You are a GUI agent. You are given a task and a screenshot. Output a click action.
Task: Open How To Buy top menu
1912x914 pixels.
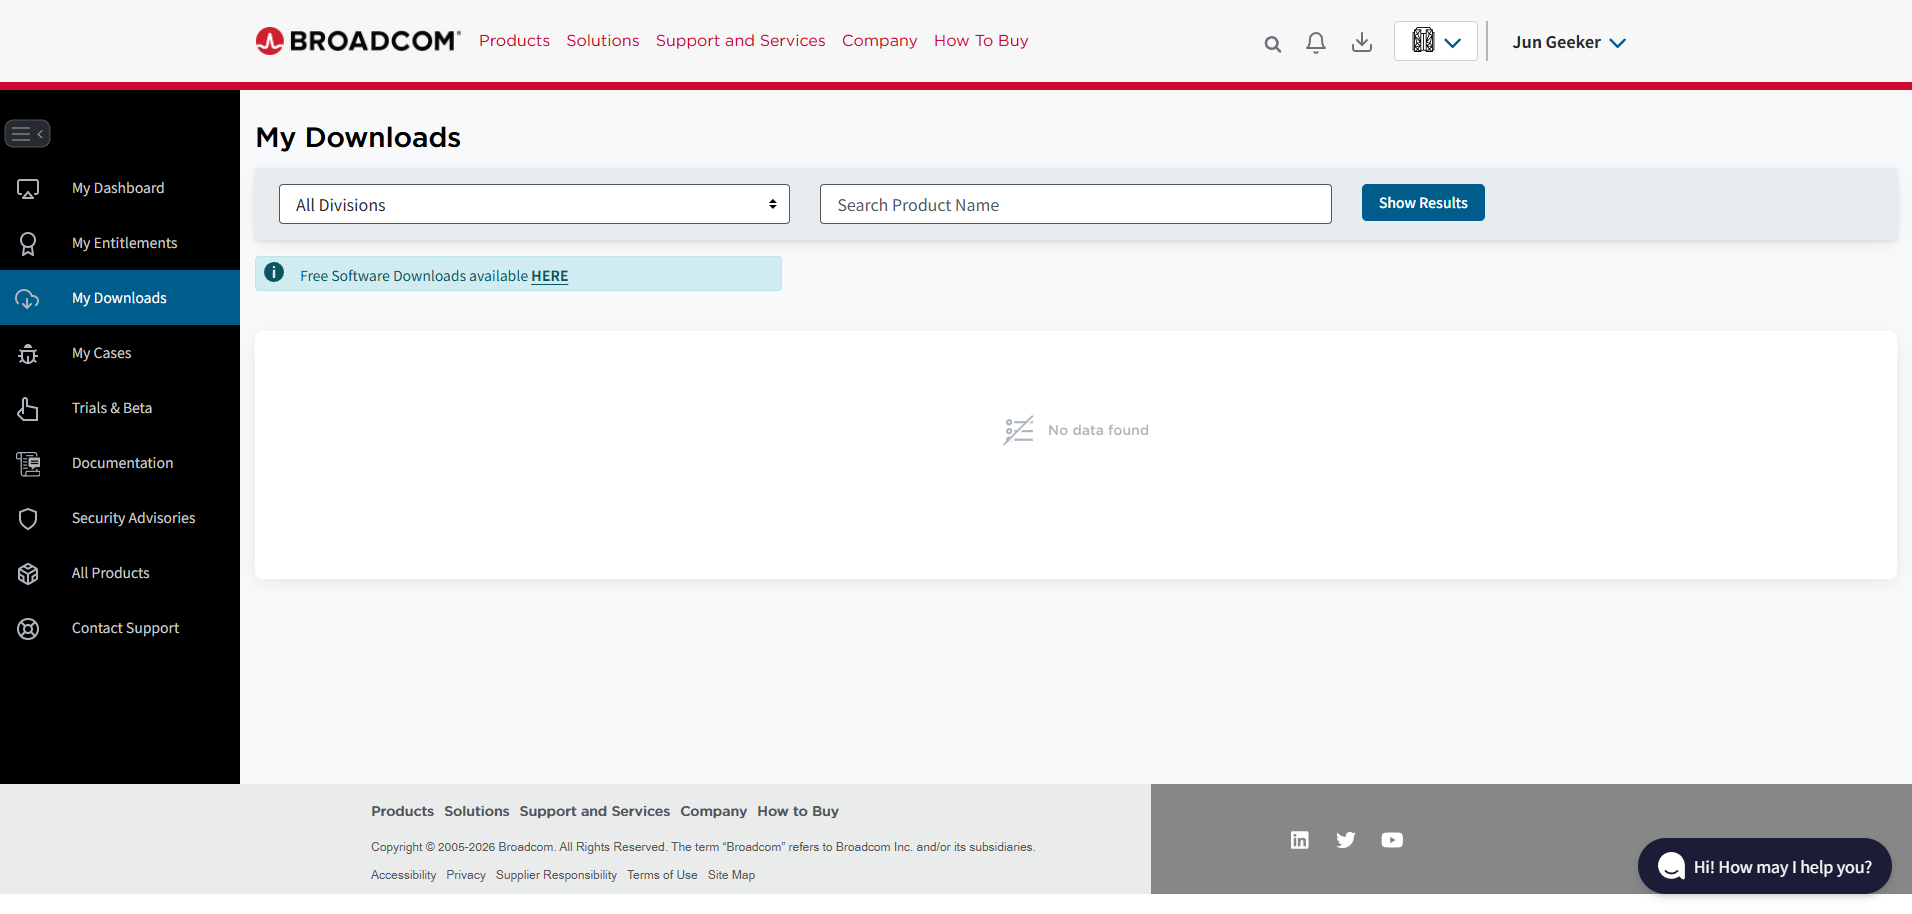click(981, 41)
